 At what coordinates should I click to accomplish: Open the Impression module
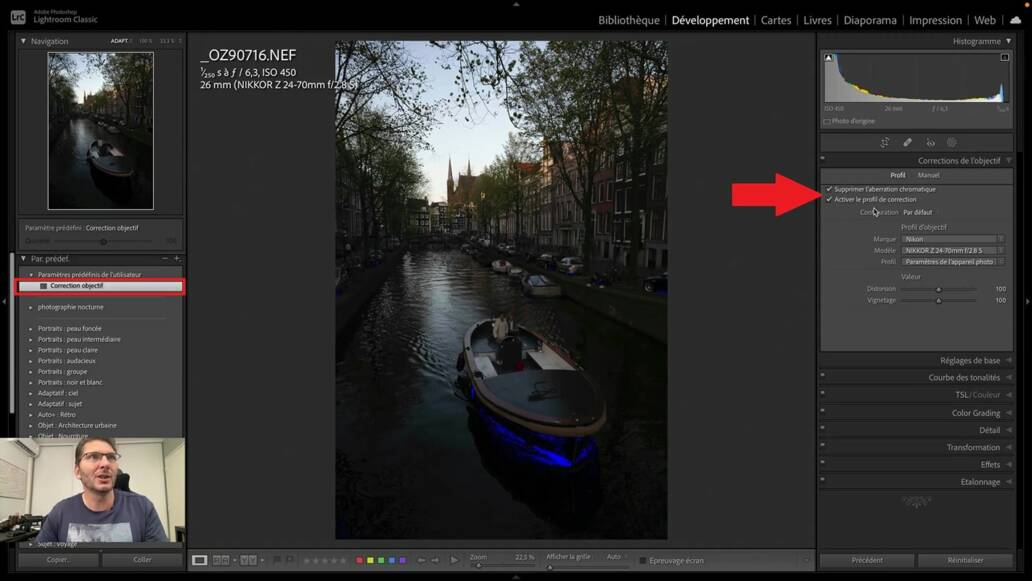pyautogui.click(x=935, y=20)
